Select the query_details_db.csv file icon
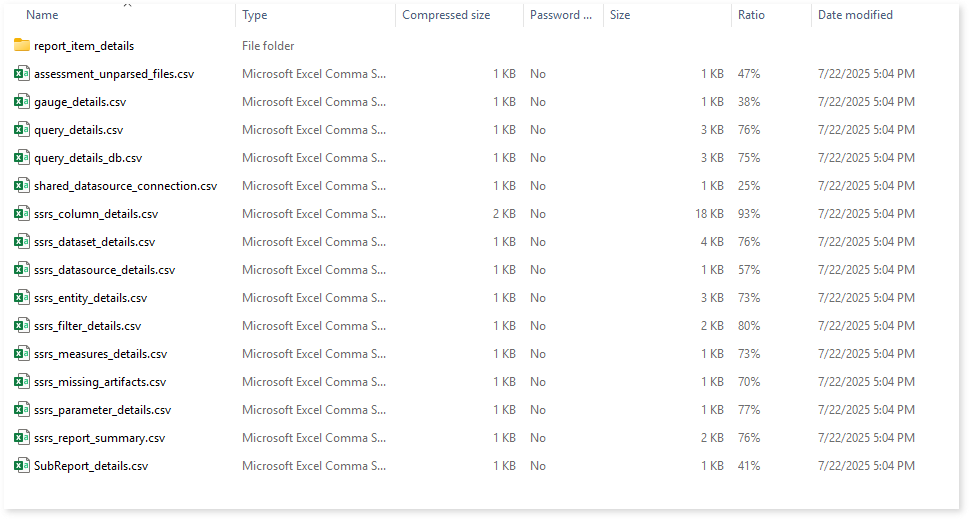 point(22,158)
